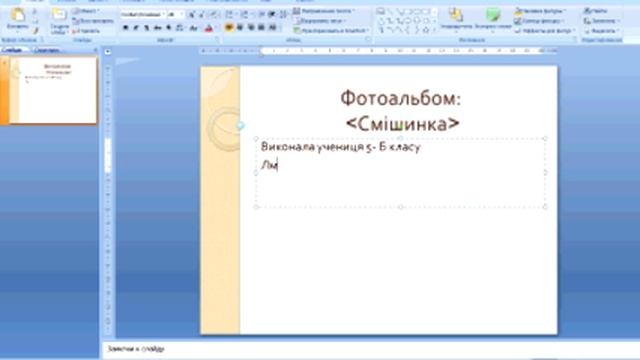Click the title text Фотоальбом
640x360 pixels.
400,98
